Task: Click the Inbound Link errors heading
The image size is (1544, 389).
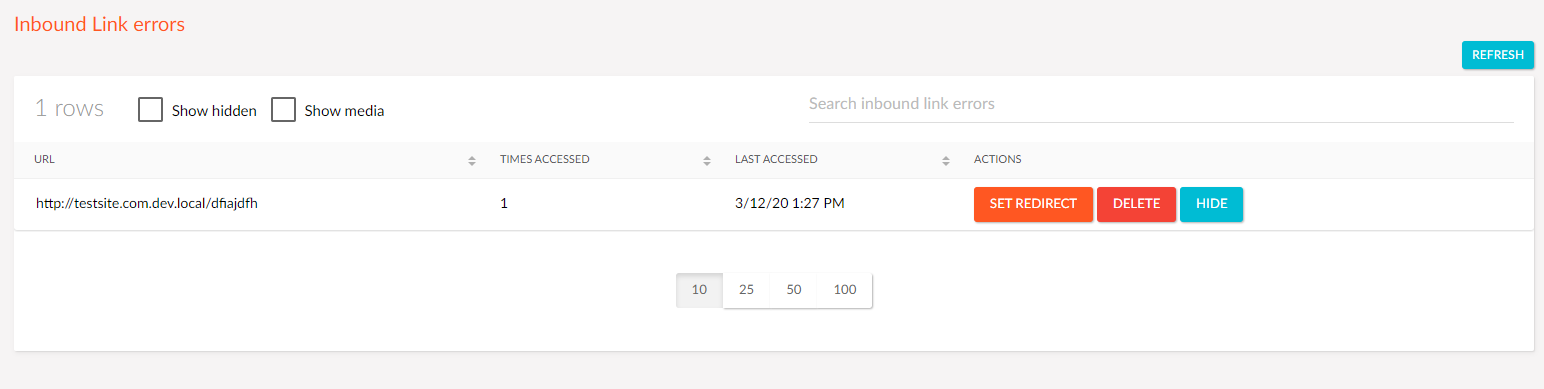Action: tap(99, 25)
